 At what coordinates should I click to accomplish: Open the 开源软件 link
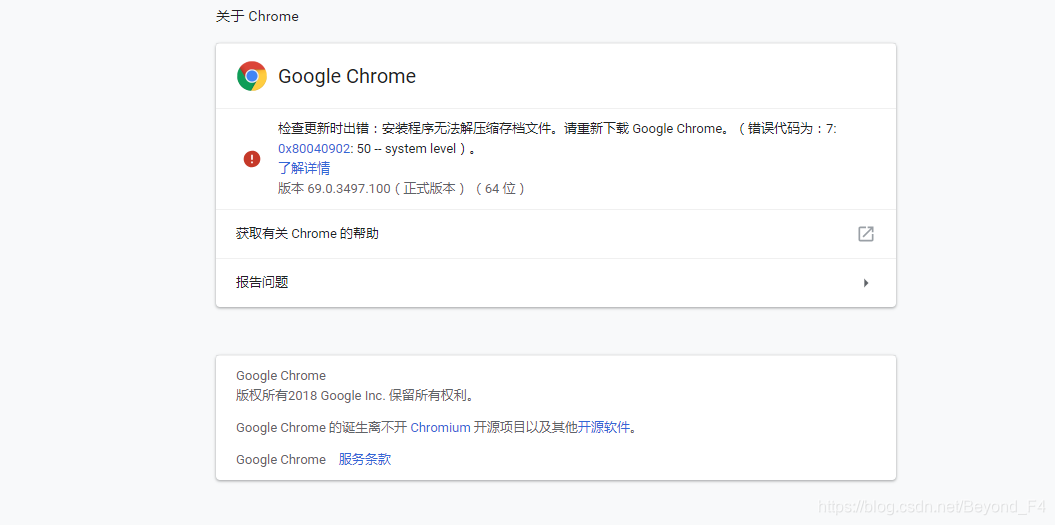pos(604,427)
